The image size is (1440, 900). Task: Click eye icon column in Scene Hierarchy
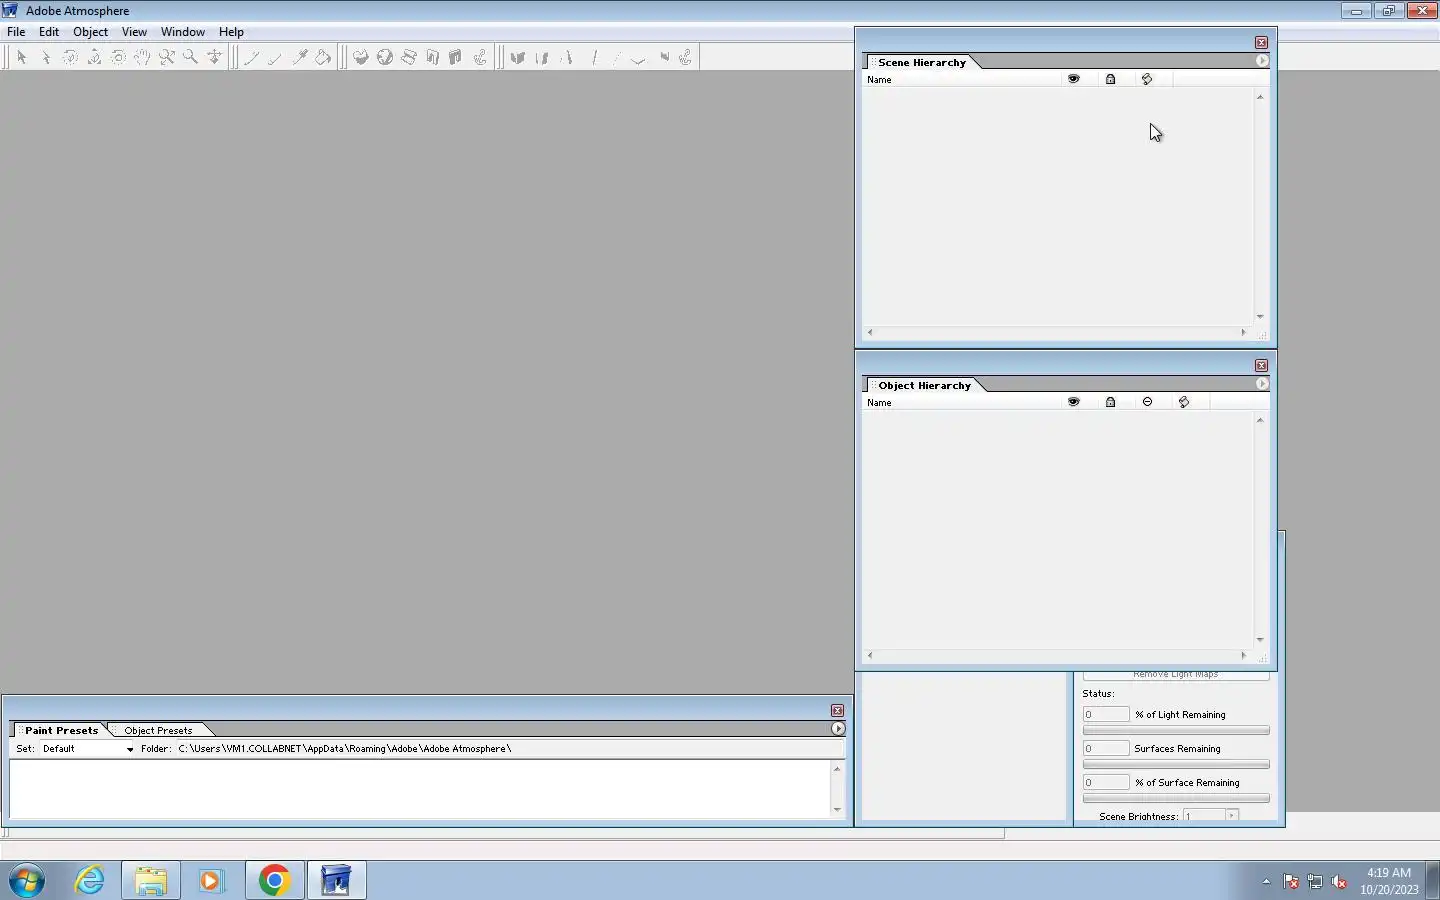point(1074,79)
